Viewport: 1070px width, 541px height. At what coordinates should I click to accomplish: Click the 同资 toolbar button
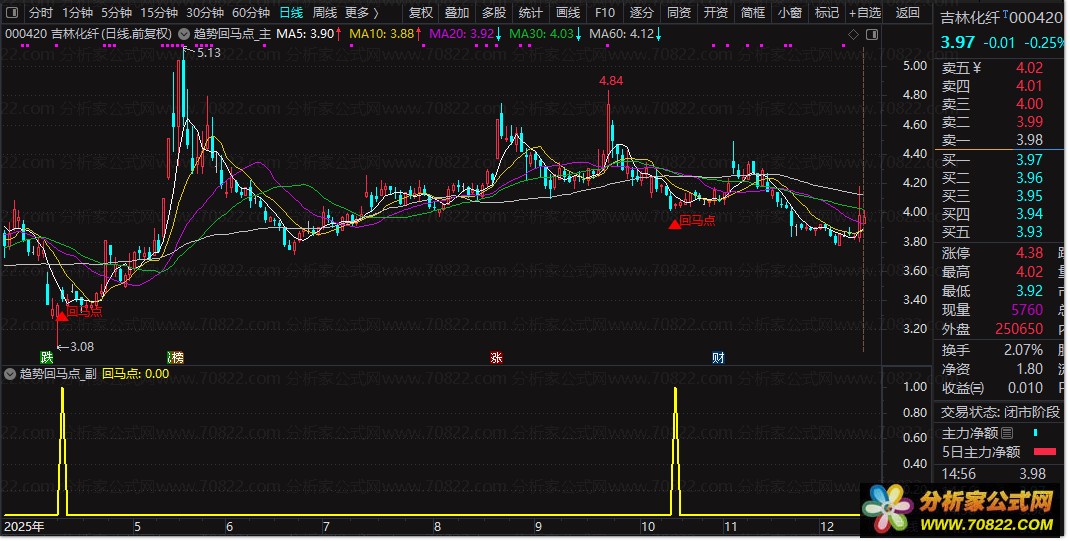pos(679,12)
